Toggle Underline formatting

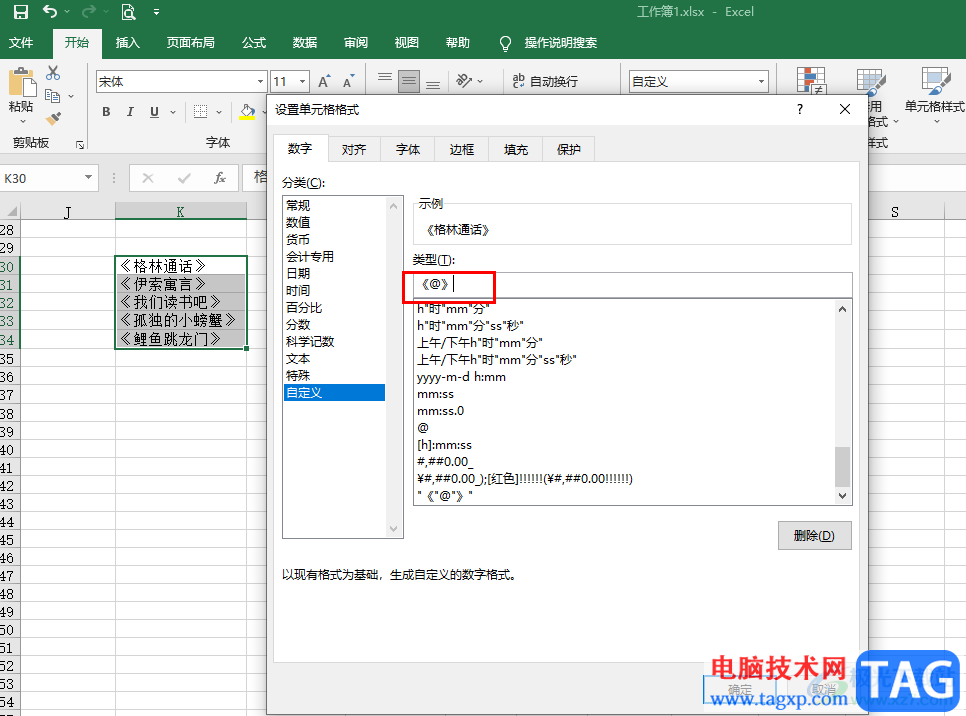(x=154, y=112)
